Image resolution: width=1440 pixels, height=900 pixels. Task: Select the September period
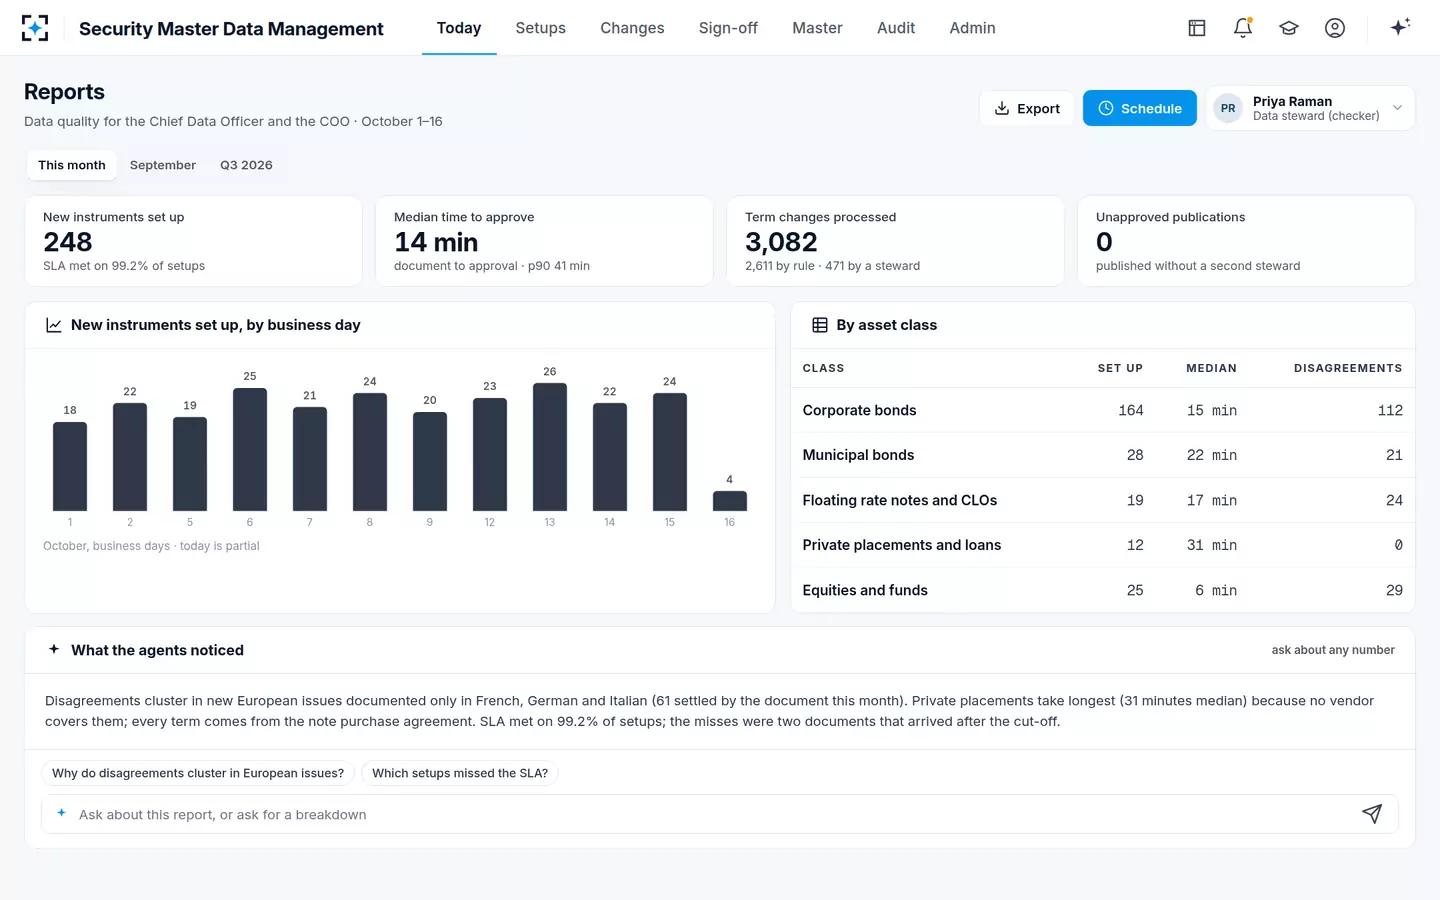(x=163, y=165)
